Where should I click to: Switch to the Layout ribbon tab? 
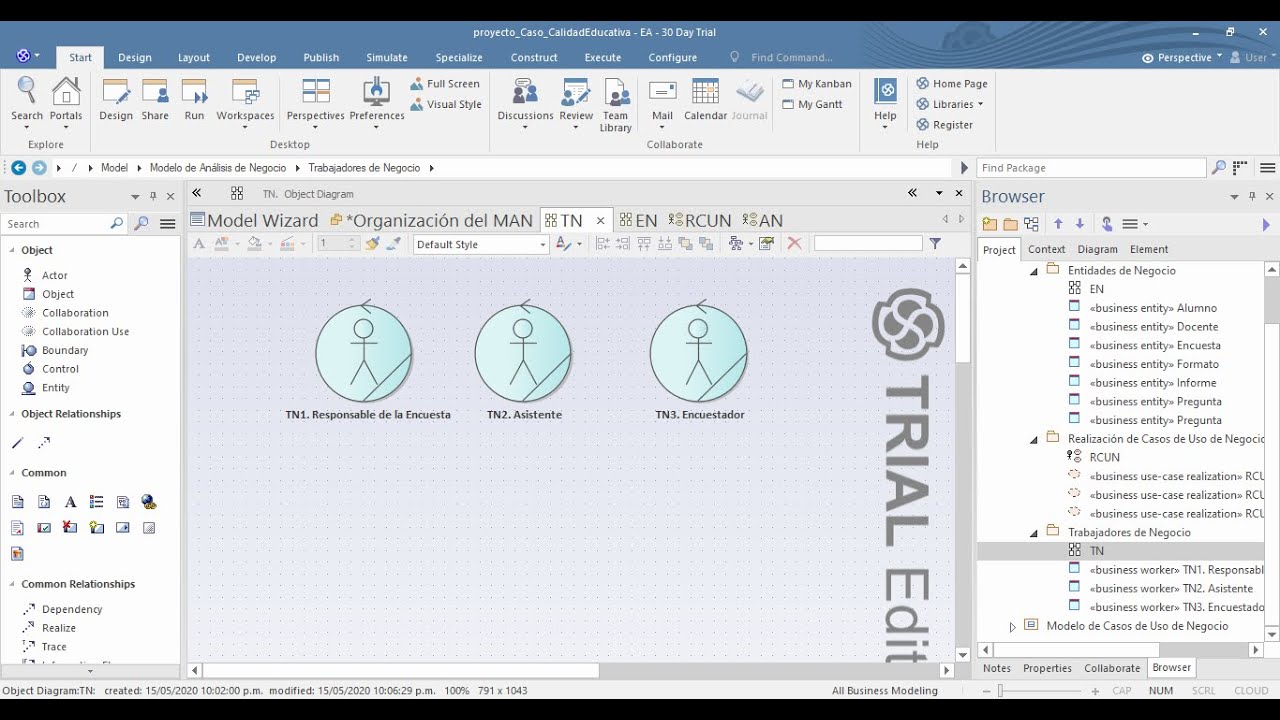click(194, 57)
